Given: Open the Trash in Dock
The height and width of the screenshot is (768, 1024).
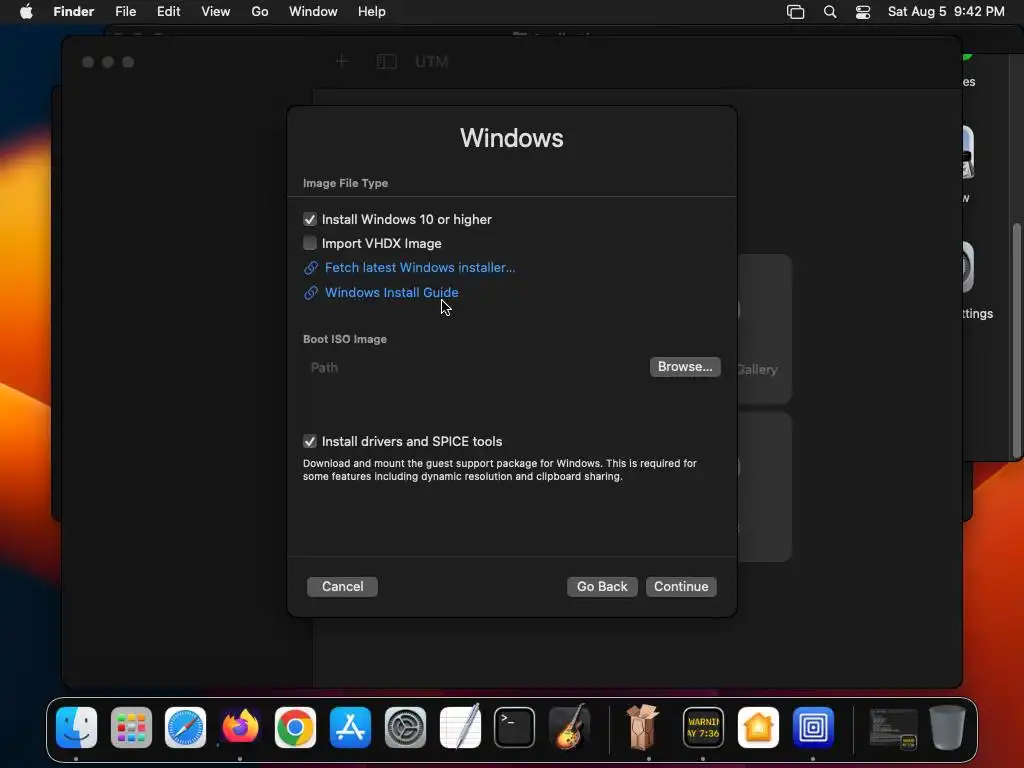Looking at the screenshot, I should [x=948, y=727].
